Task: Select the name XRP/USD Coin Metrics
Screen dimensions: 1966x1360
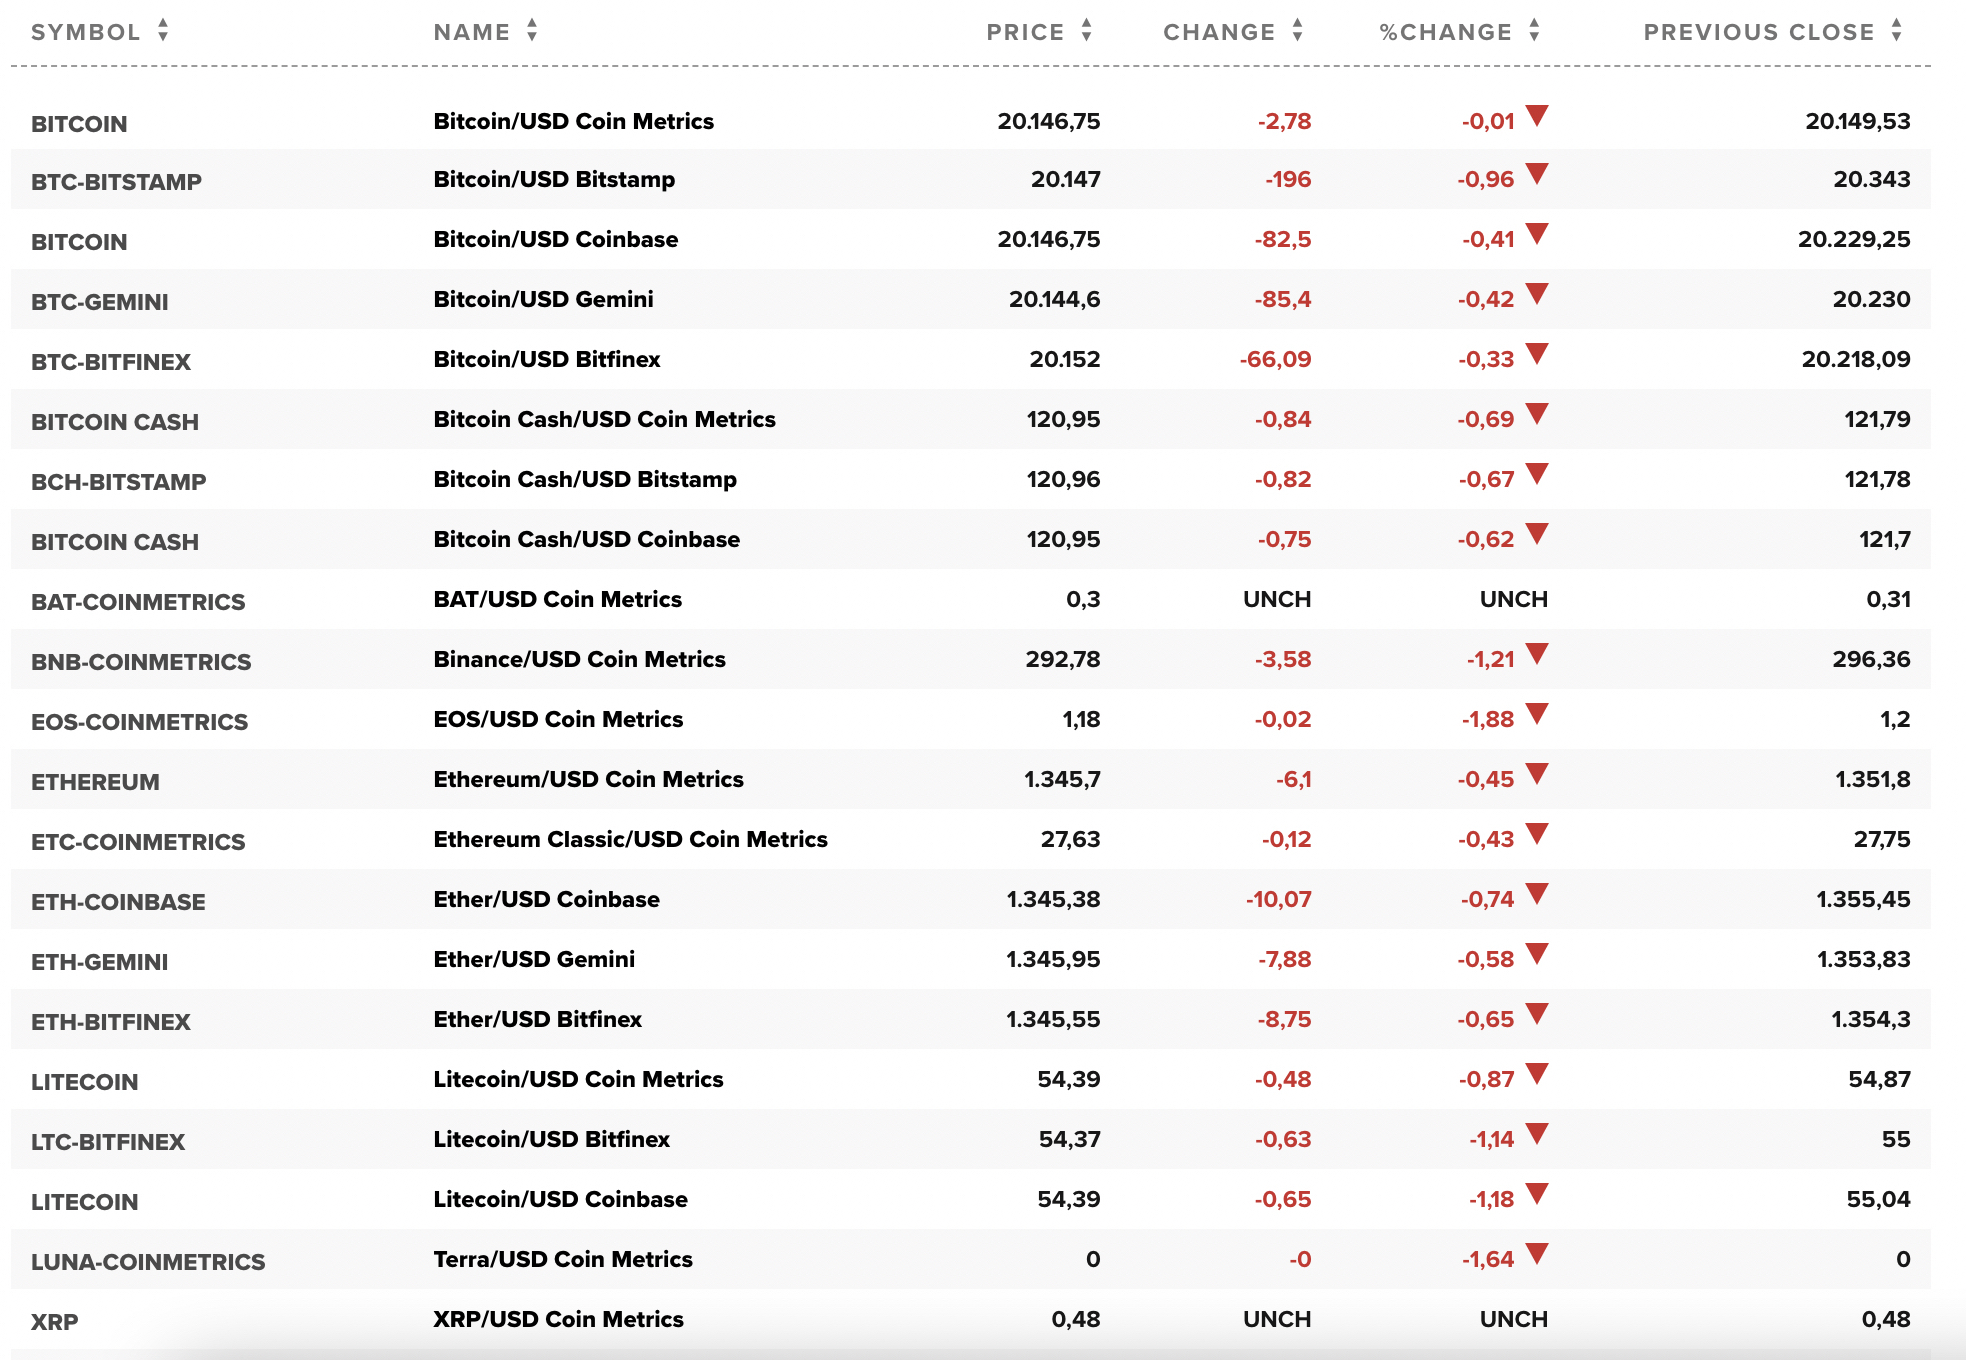Action: pos(559,1319)
